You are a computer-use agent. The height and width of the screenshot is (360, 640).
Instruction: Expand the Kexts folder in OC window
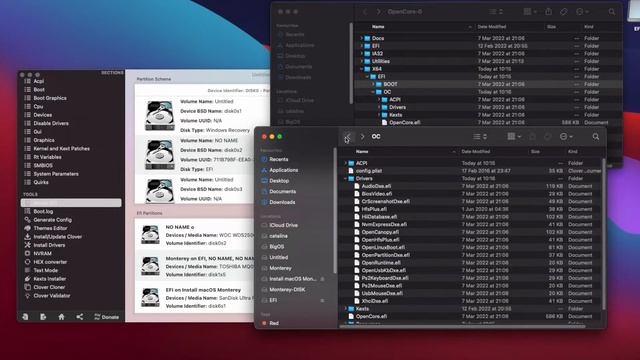coord(345,309)
